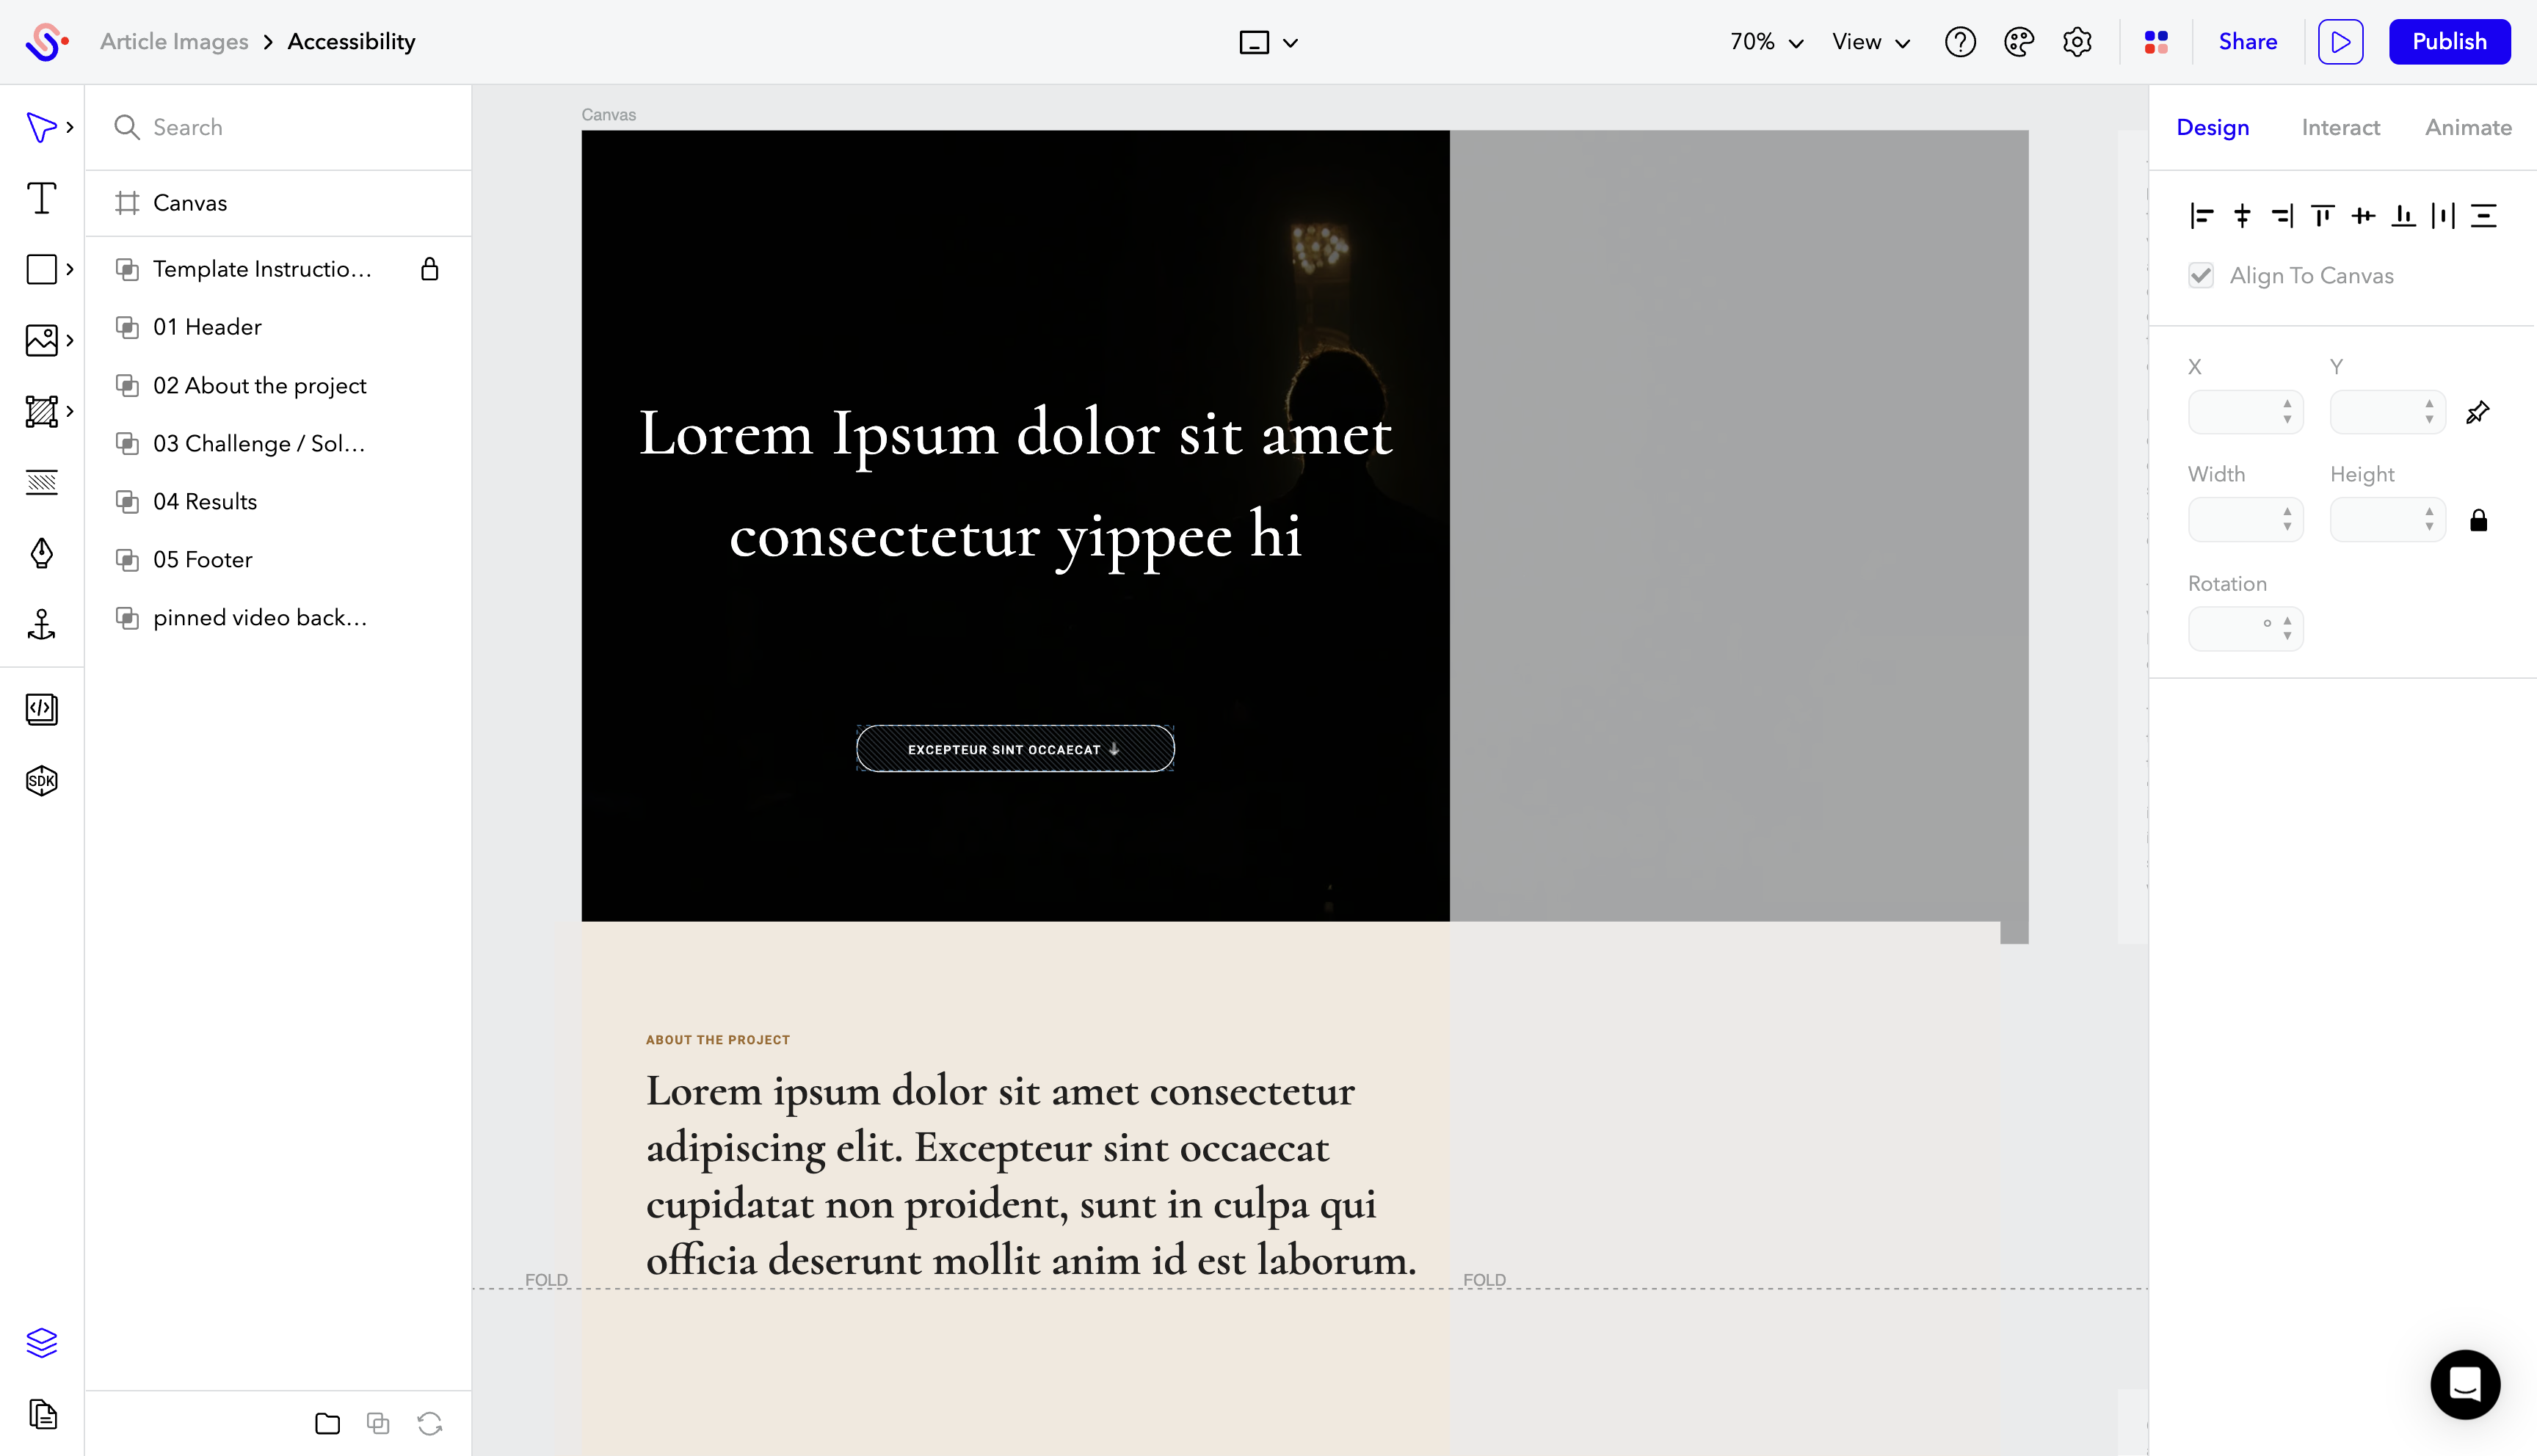Expand the media frame tool chevron

tap(70, 411)
